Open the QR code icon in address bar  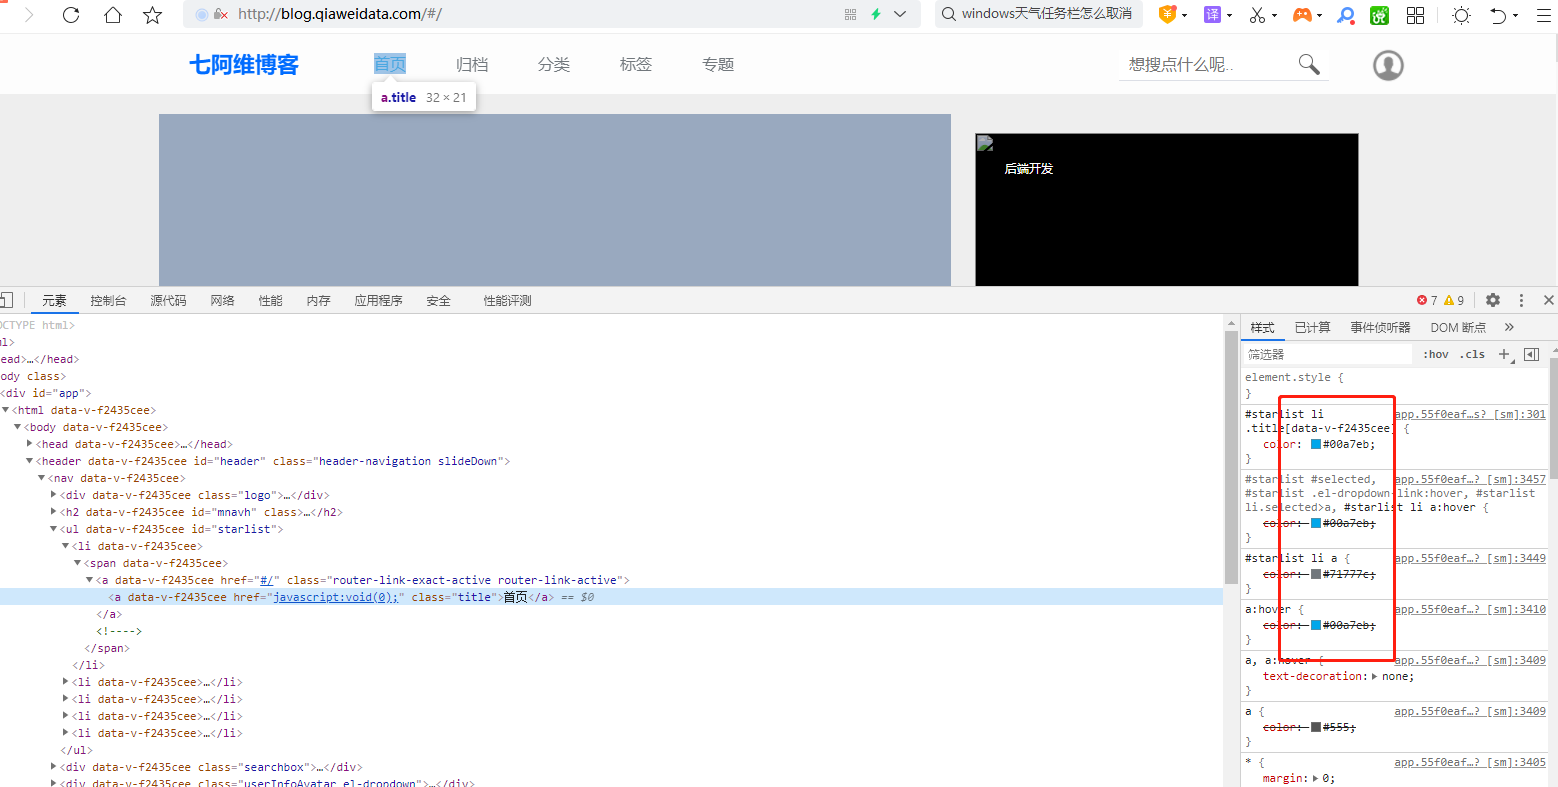coord(851,14)
